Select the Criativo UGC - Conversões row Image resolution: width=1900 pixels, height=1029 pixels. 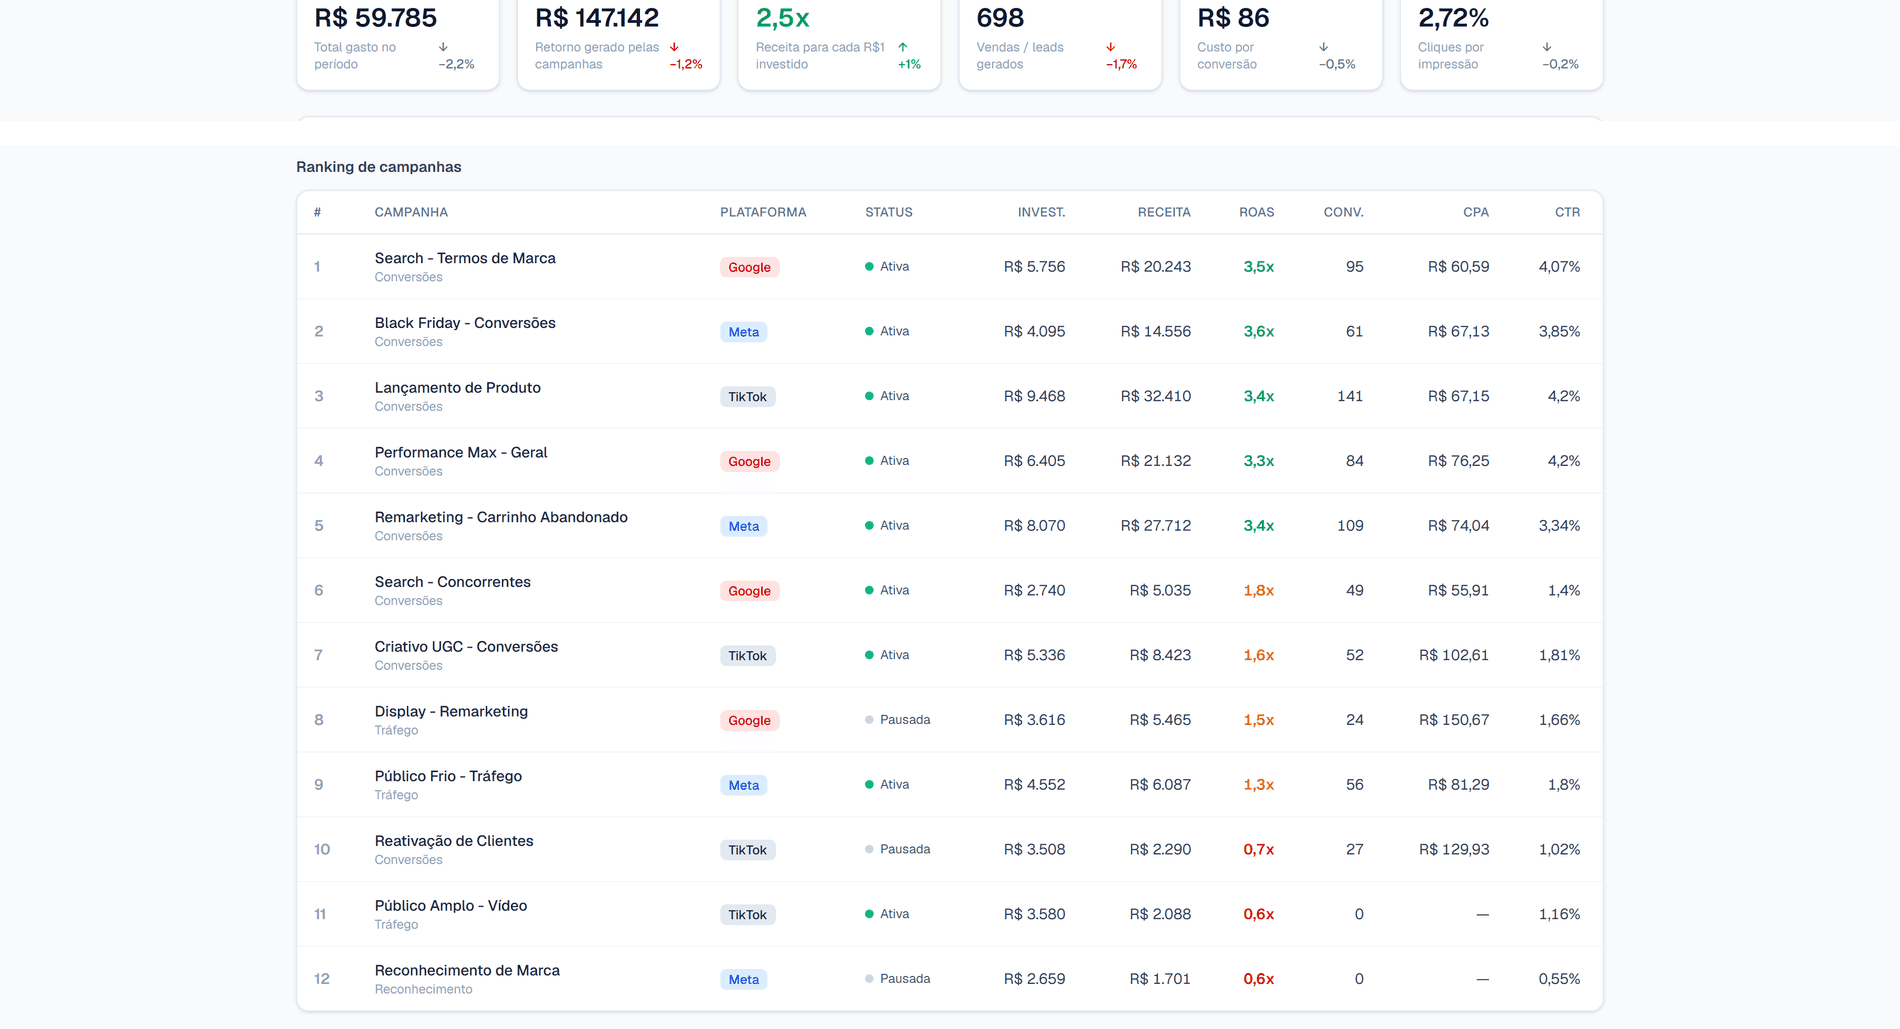click(x=949, y=655)
